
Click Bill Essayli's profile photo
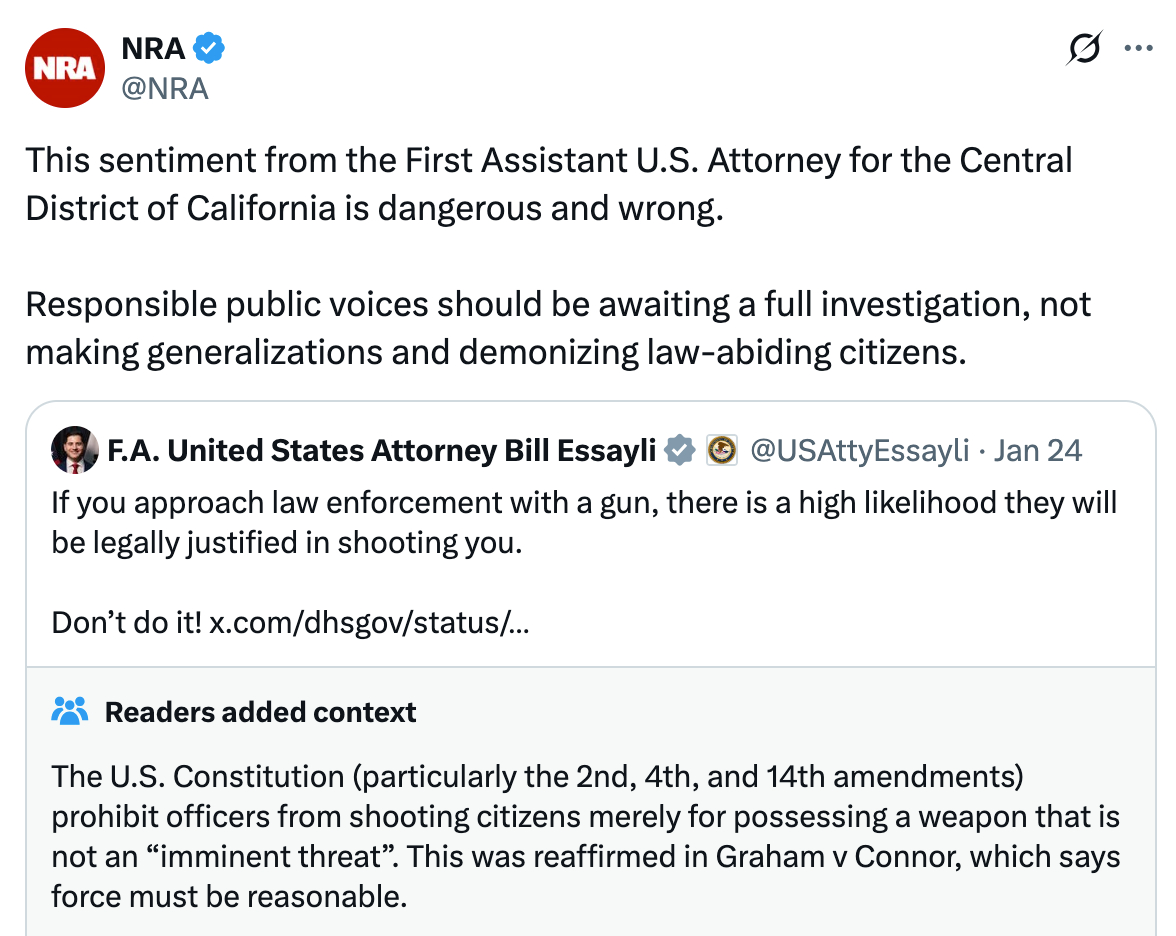click(x=75, y=451)
